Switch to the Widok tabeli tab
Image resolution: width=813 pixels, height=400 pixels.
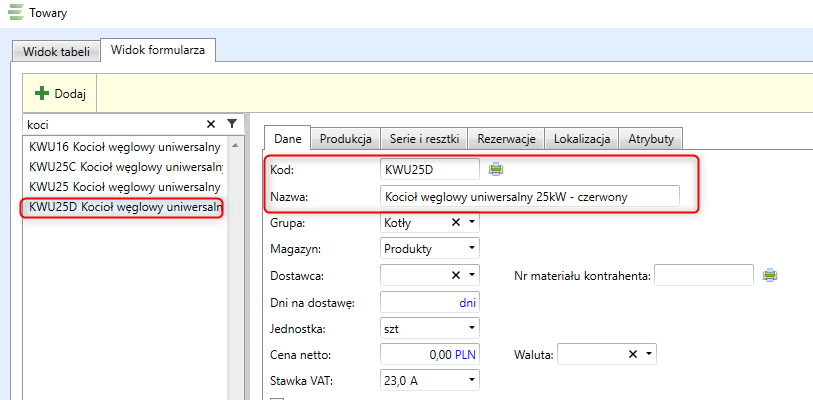pyautogui.click(x=56, y=50)
